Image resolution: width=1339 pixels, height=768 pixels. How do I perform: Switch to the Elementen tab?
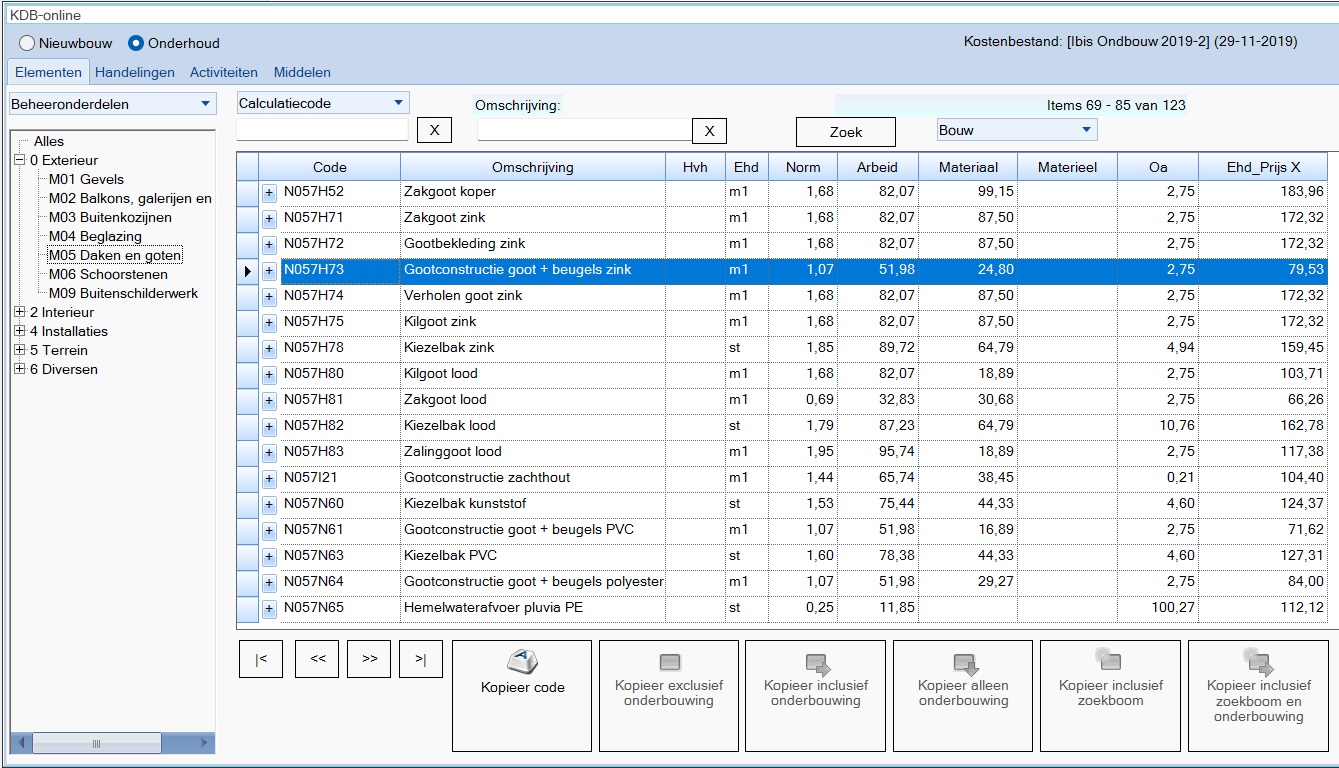click(x=49, y=72)
